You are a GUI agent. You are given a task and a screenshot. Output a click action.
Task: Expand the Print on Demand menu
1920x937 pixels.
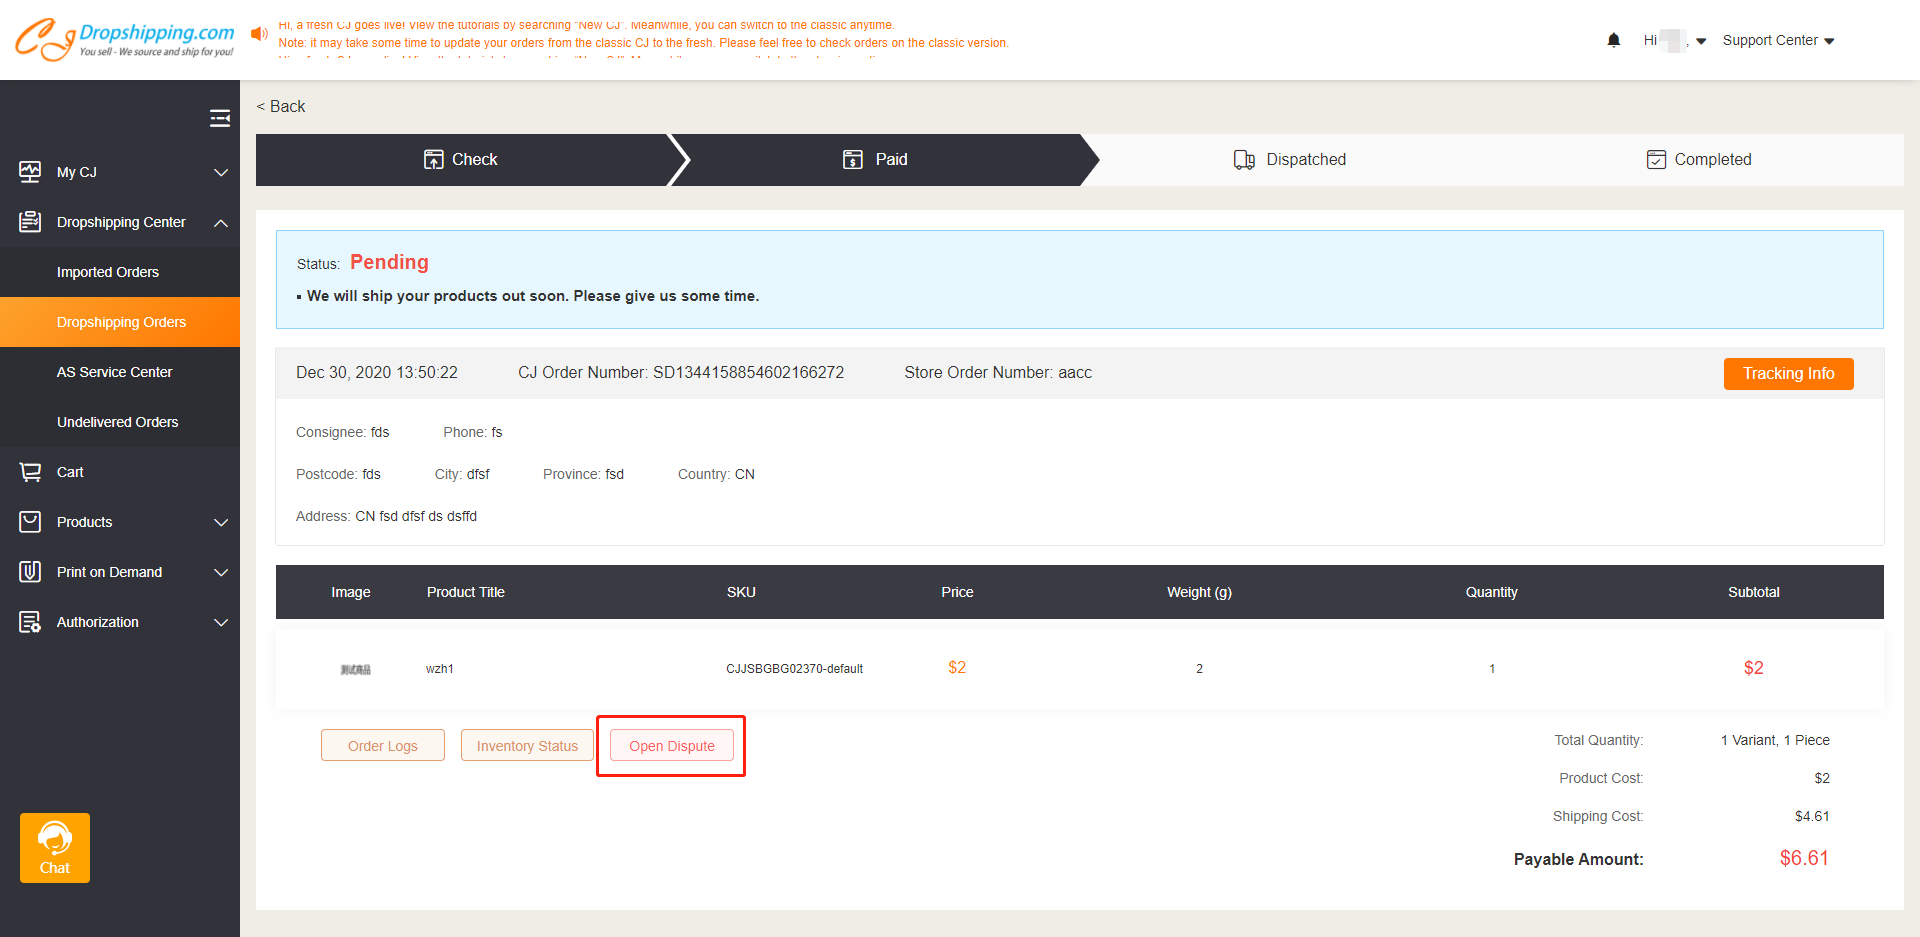[221, 572]
